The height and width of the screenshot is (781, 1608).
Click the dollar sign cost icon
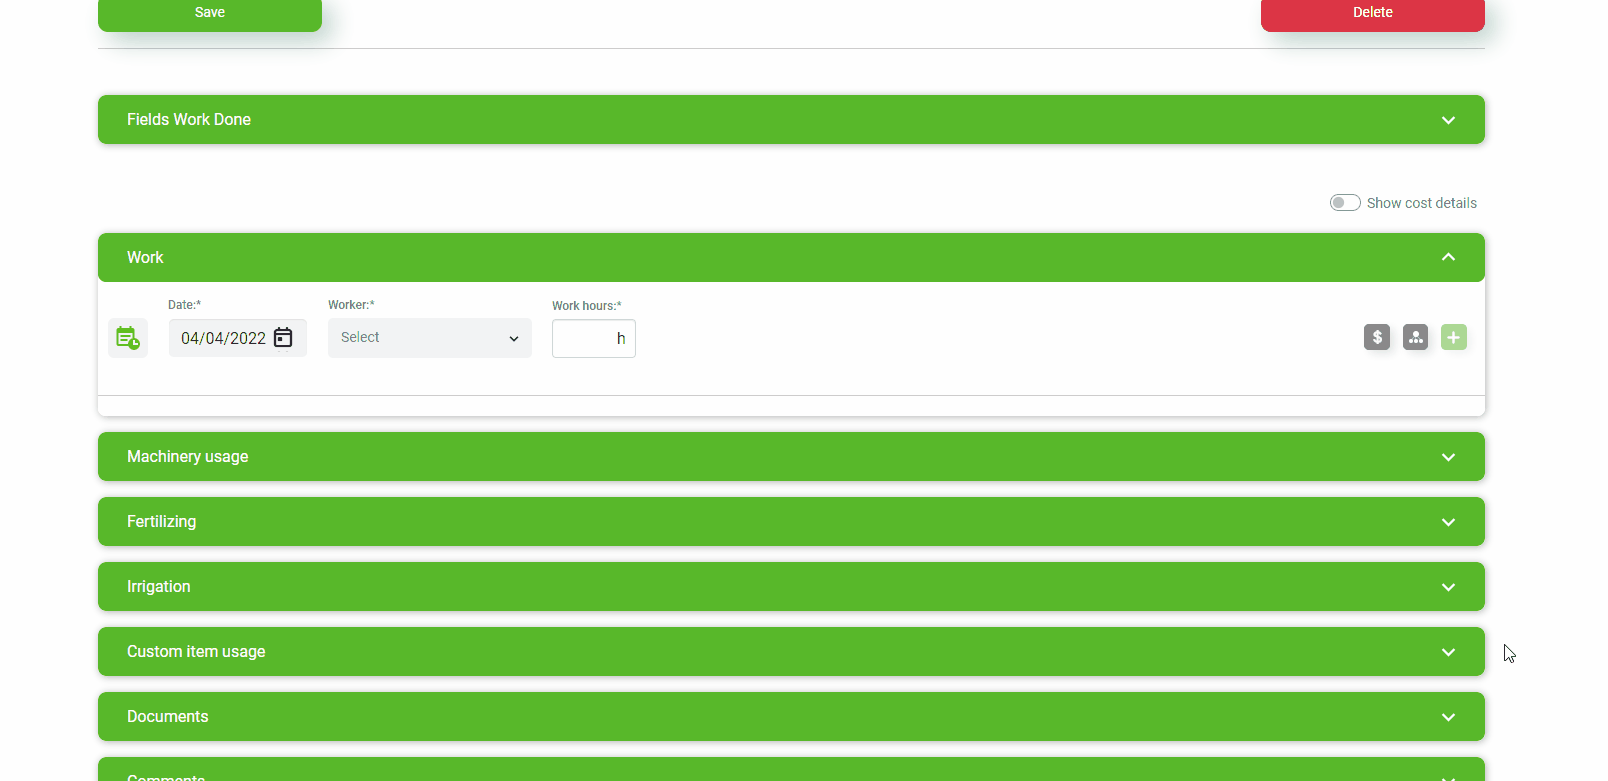click(1376, 338)
